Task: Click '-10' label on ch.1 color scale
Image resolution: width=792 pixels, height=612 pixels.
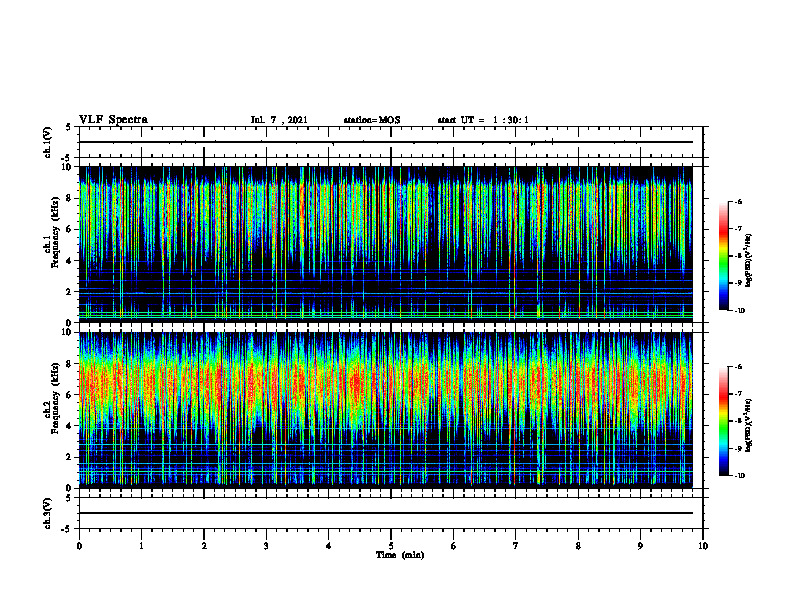Action: coord(740,311)
